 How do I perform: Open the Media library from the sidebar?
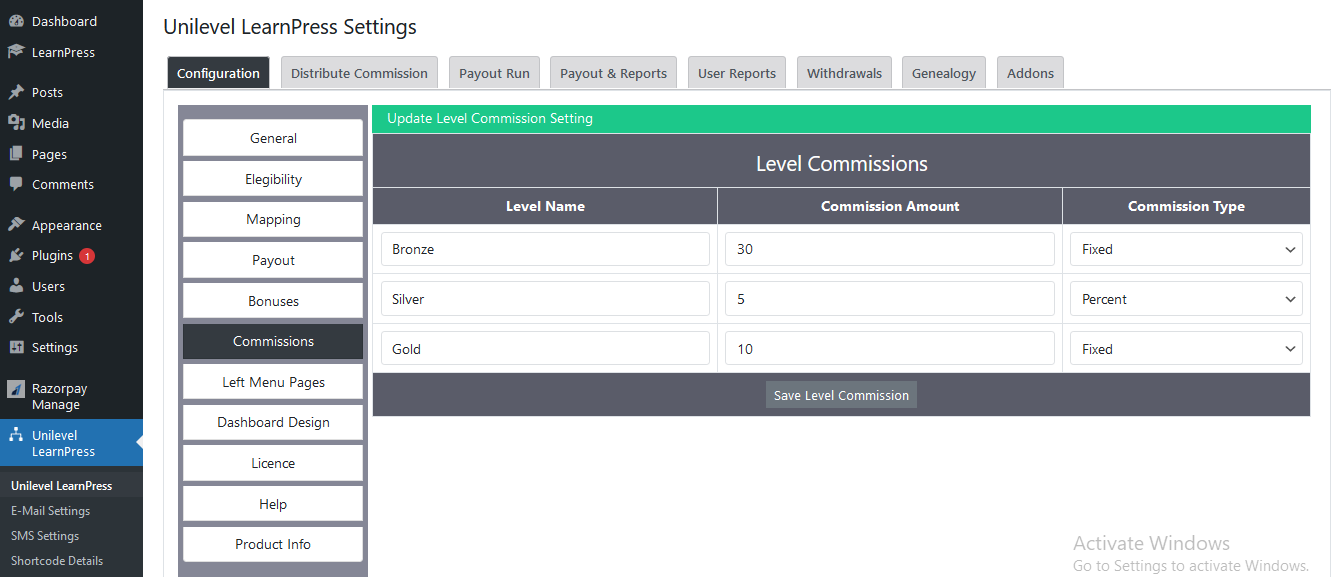pyautogui.click(x=20, y=122)
